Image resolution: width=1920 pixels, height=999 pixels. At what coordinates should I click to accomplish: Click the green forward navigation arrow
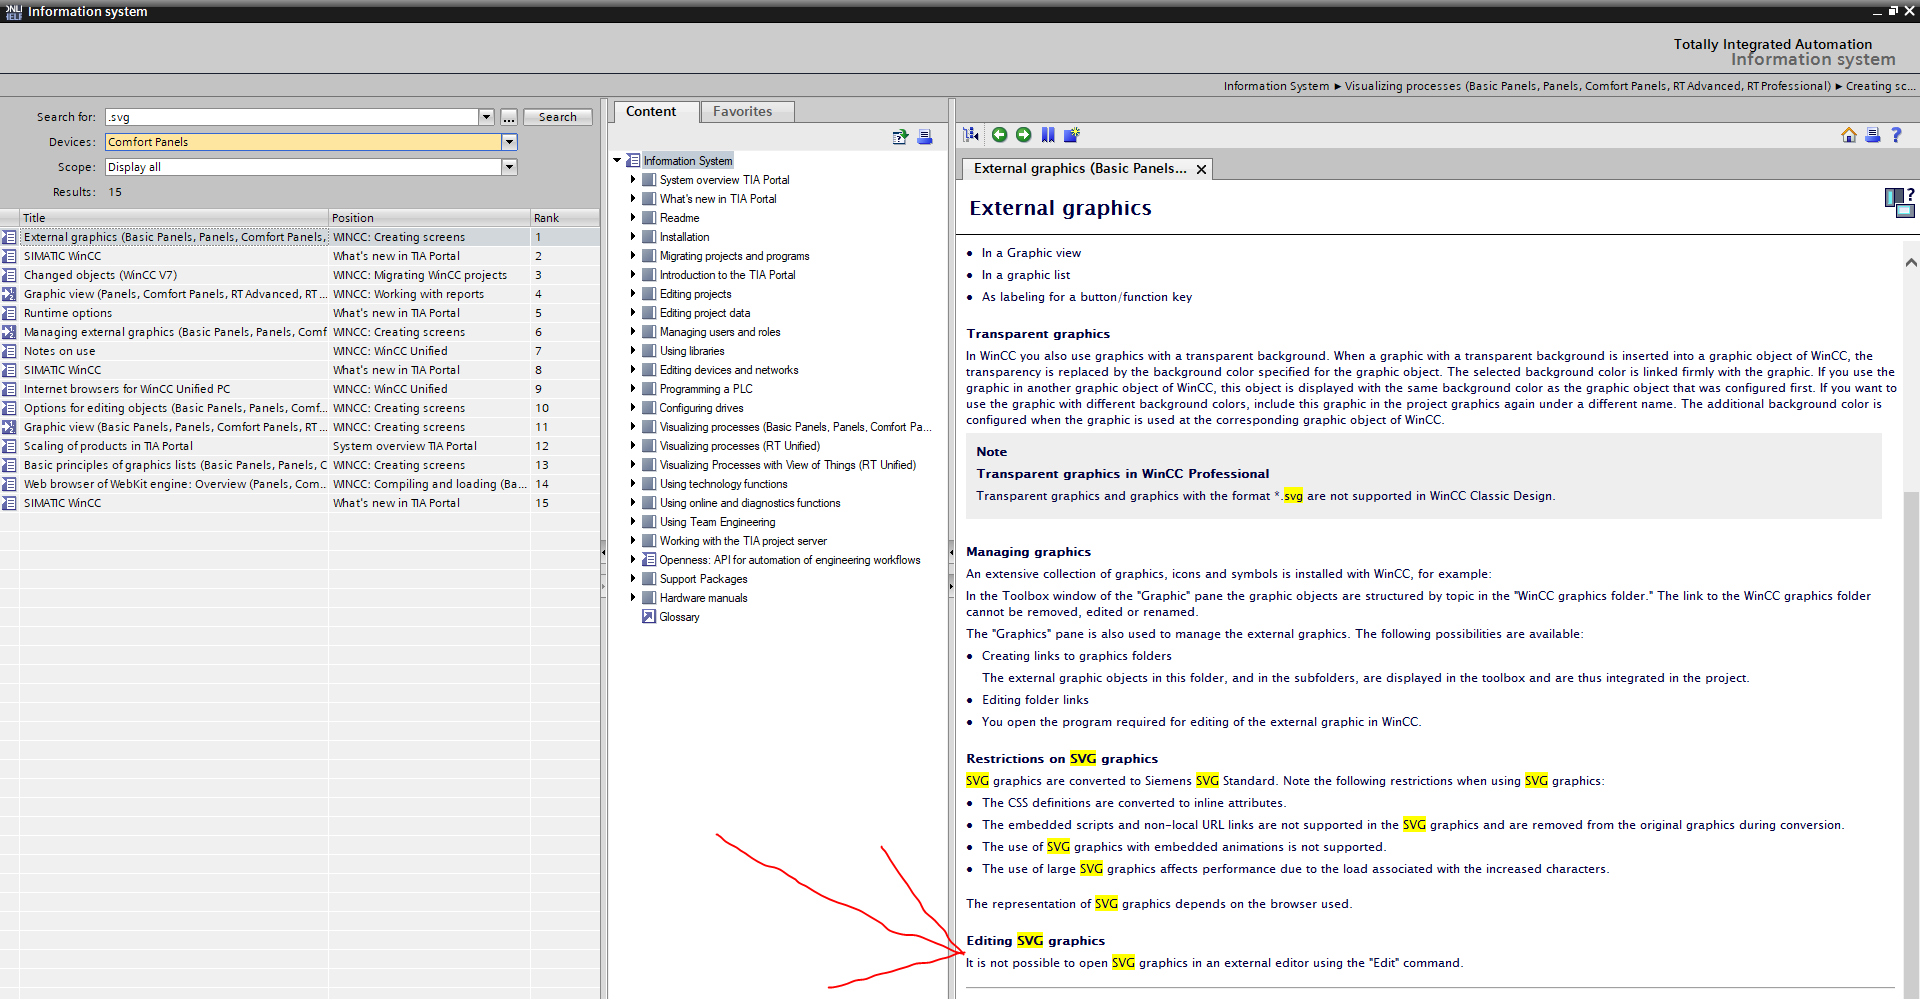point(1023,135)
